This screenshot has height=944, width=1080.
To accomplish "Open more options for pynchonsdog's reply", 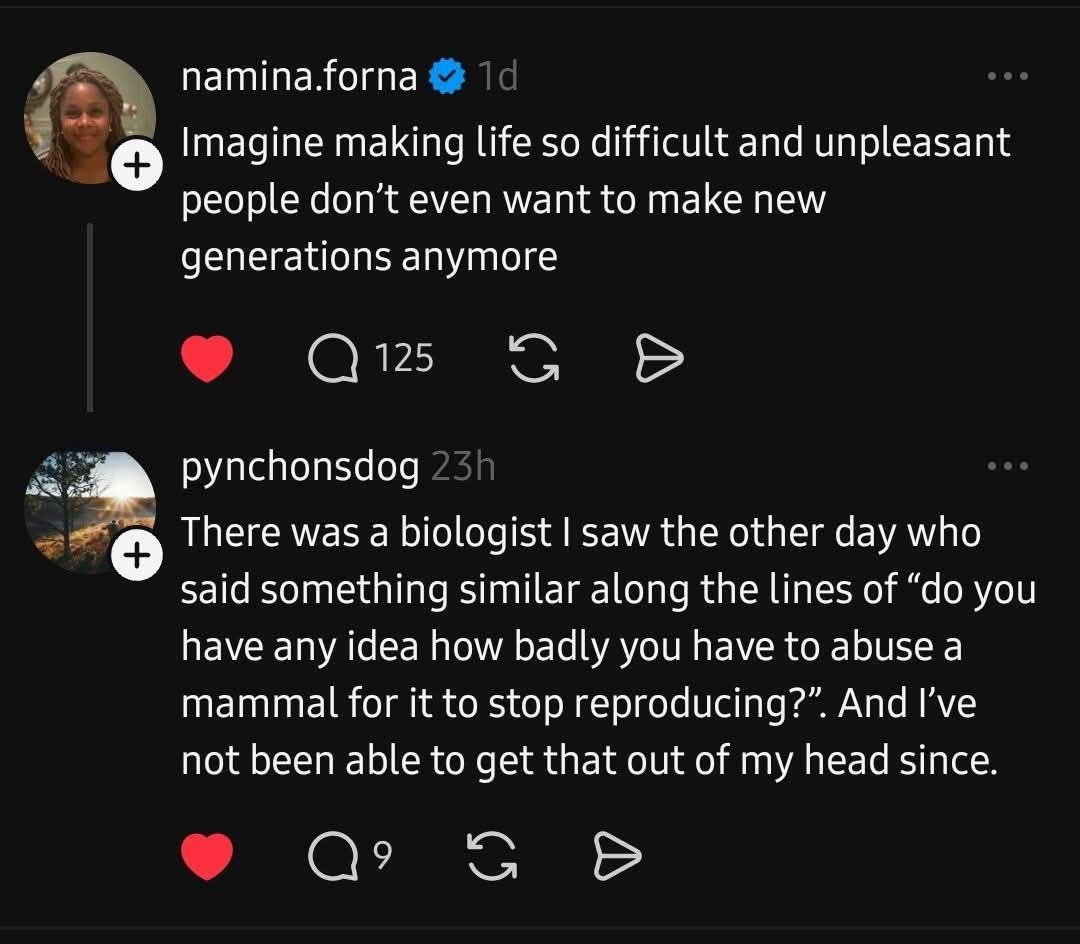I will point(1007,466).
